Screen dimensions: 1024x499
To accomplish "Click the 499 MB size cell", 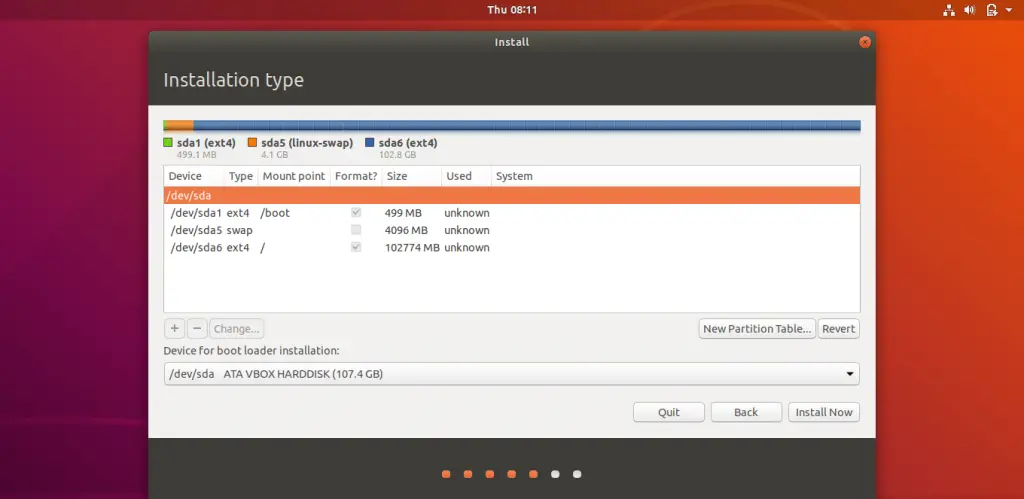I will tap(404, 213).
